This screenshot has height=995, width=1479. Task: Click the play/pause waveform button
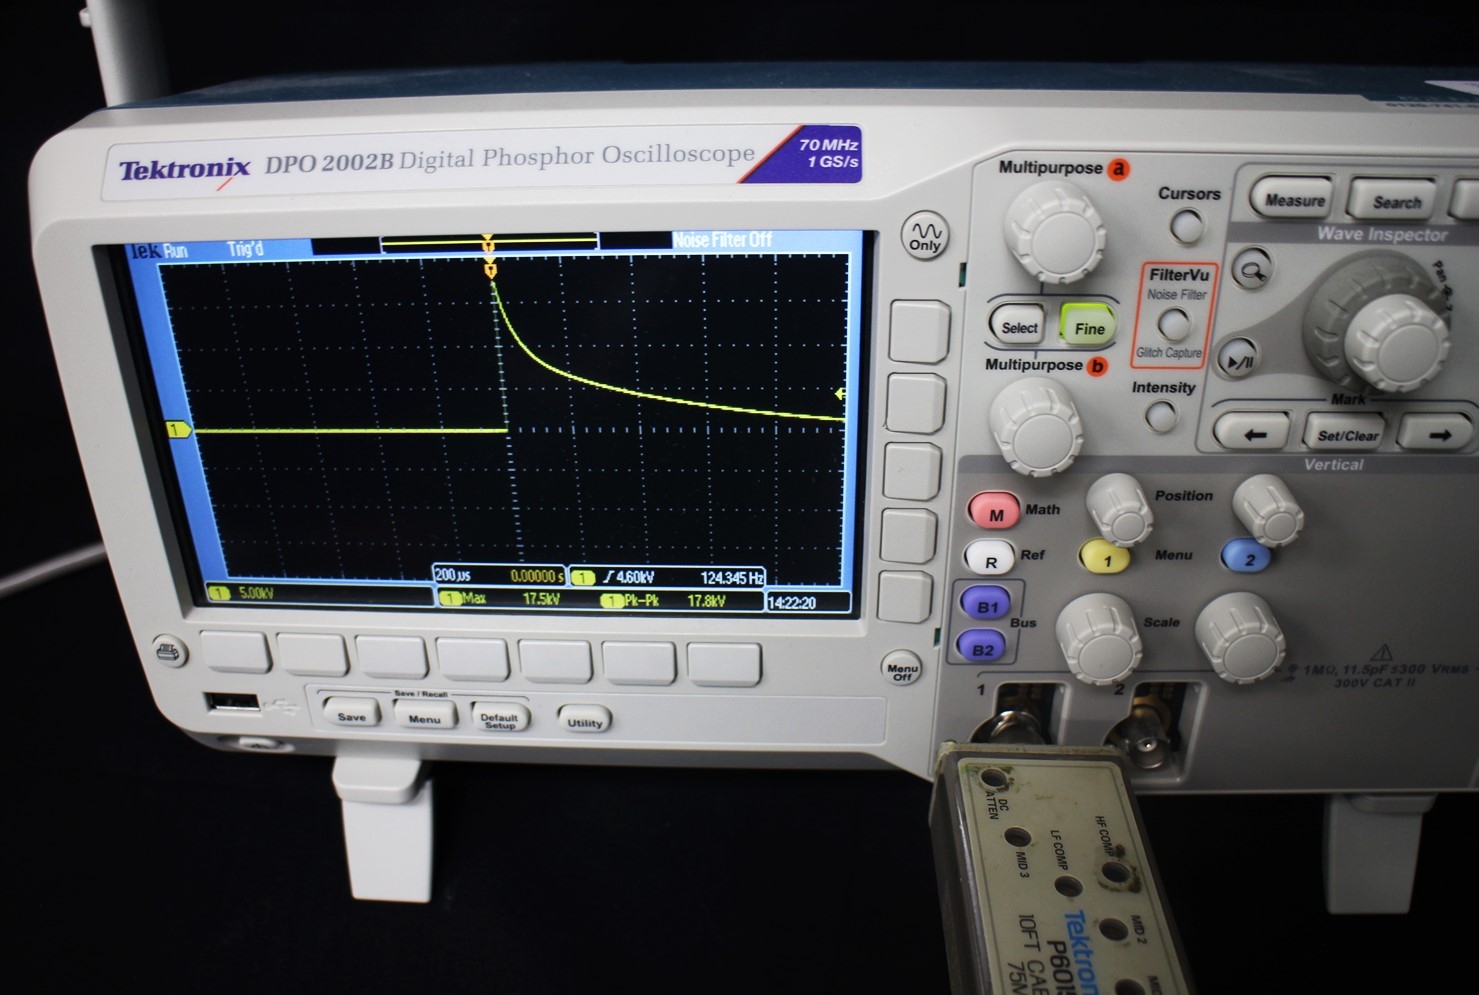[x=1240, y=360]
